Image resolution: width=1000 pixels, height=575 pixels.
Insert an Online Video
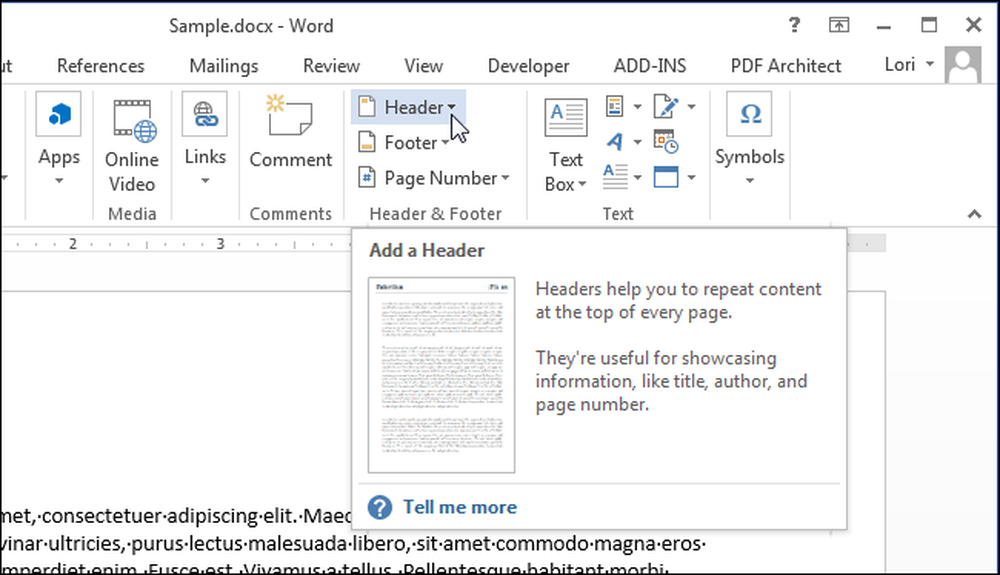pos(132,146)
